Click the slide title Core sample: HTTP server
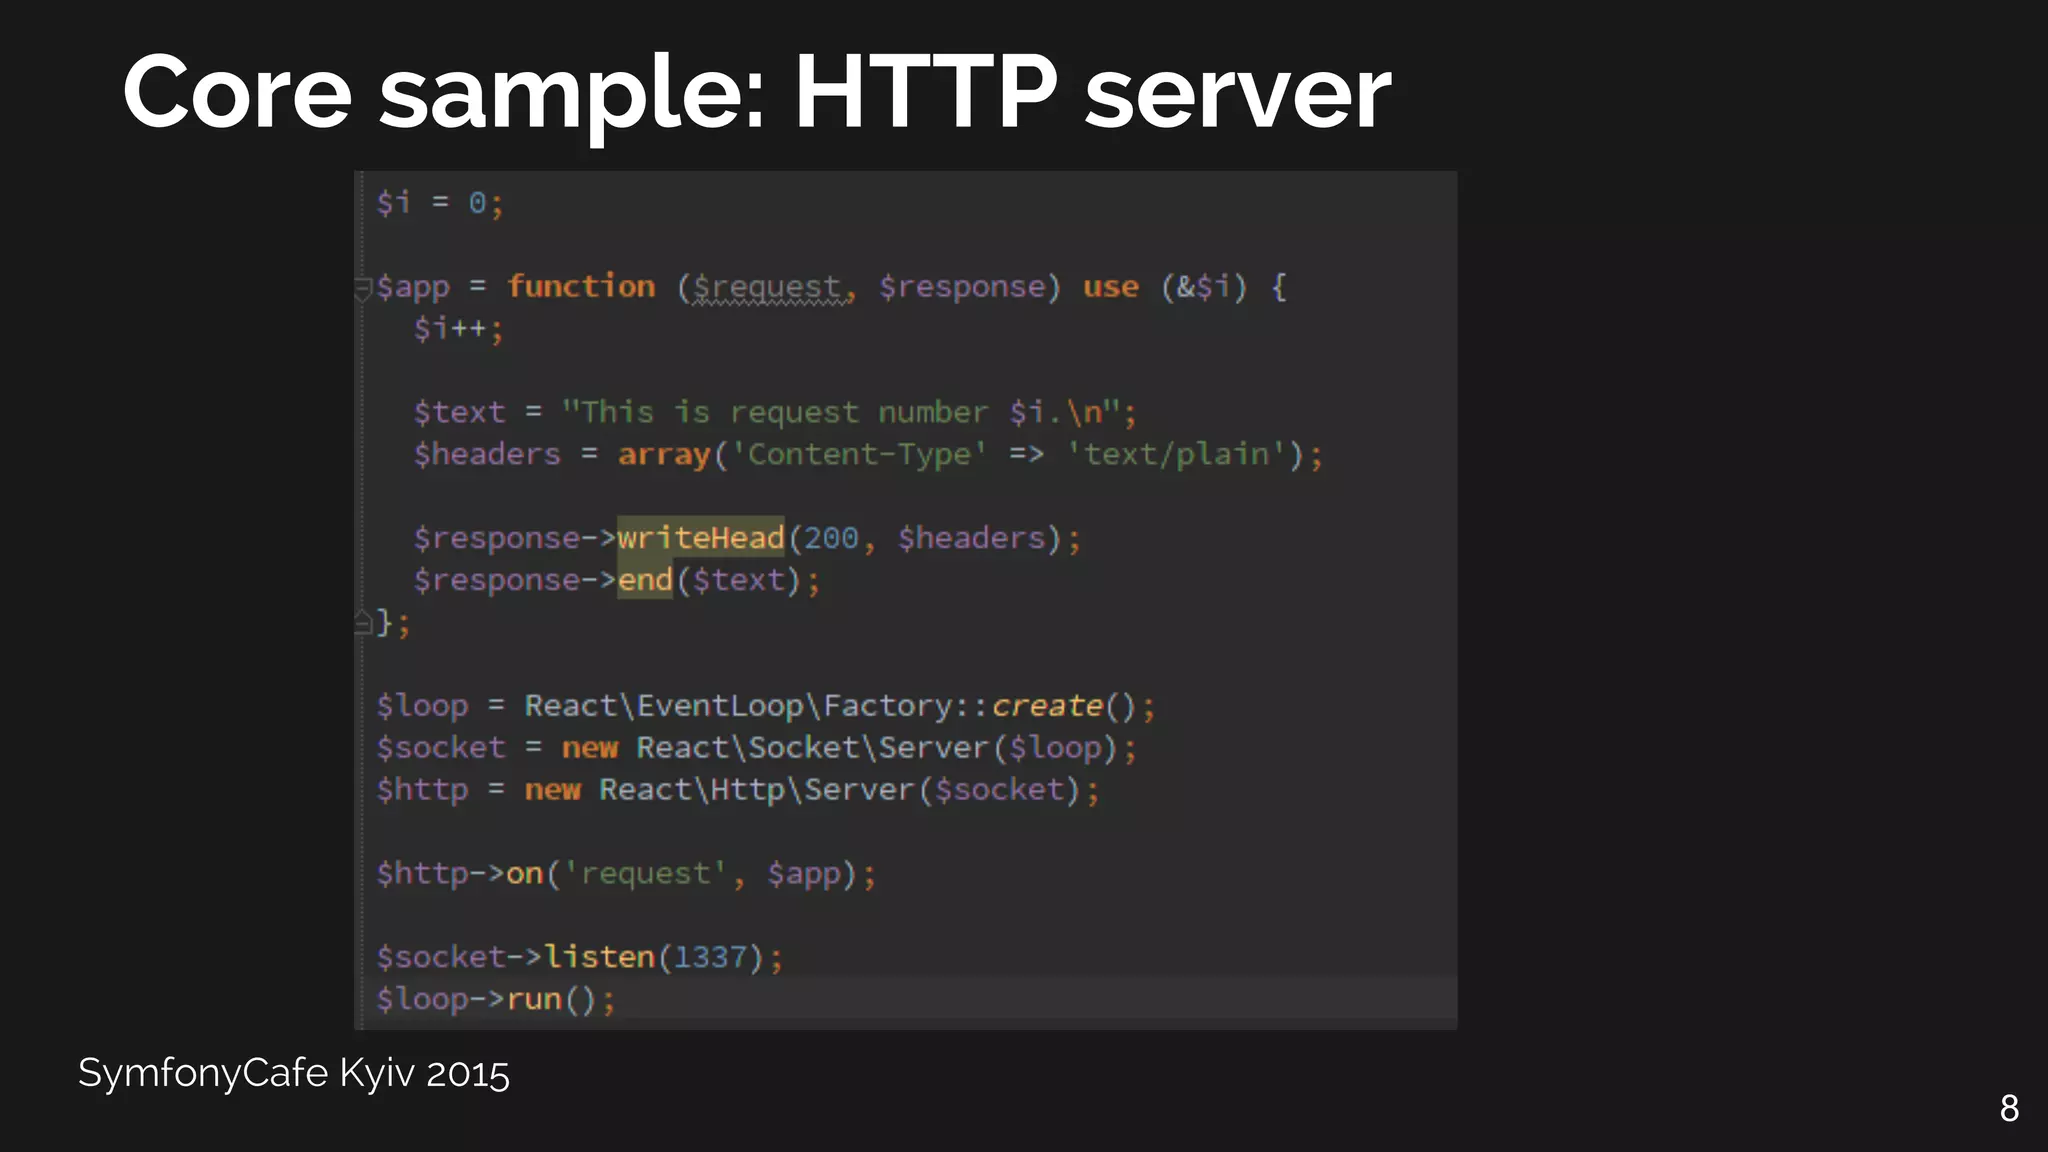Screen dimensions: 2048x1152 click(757, 92)
